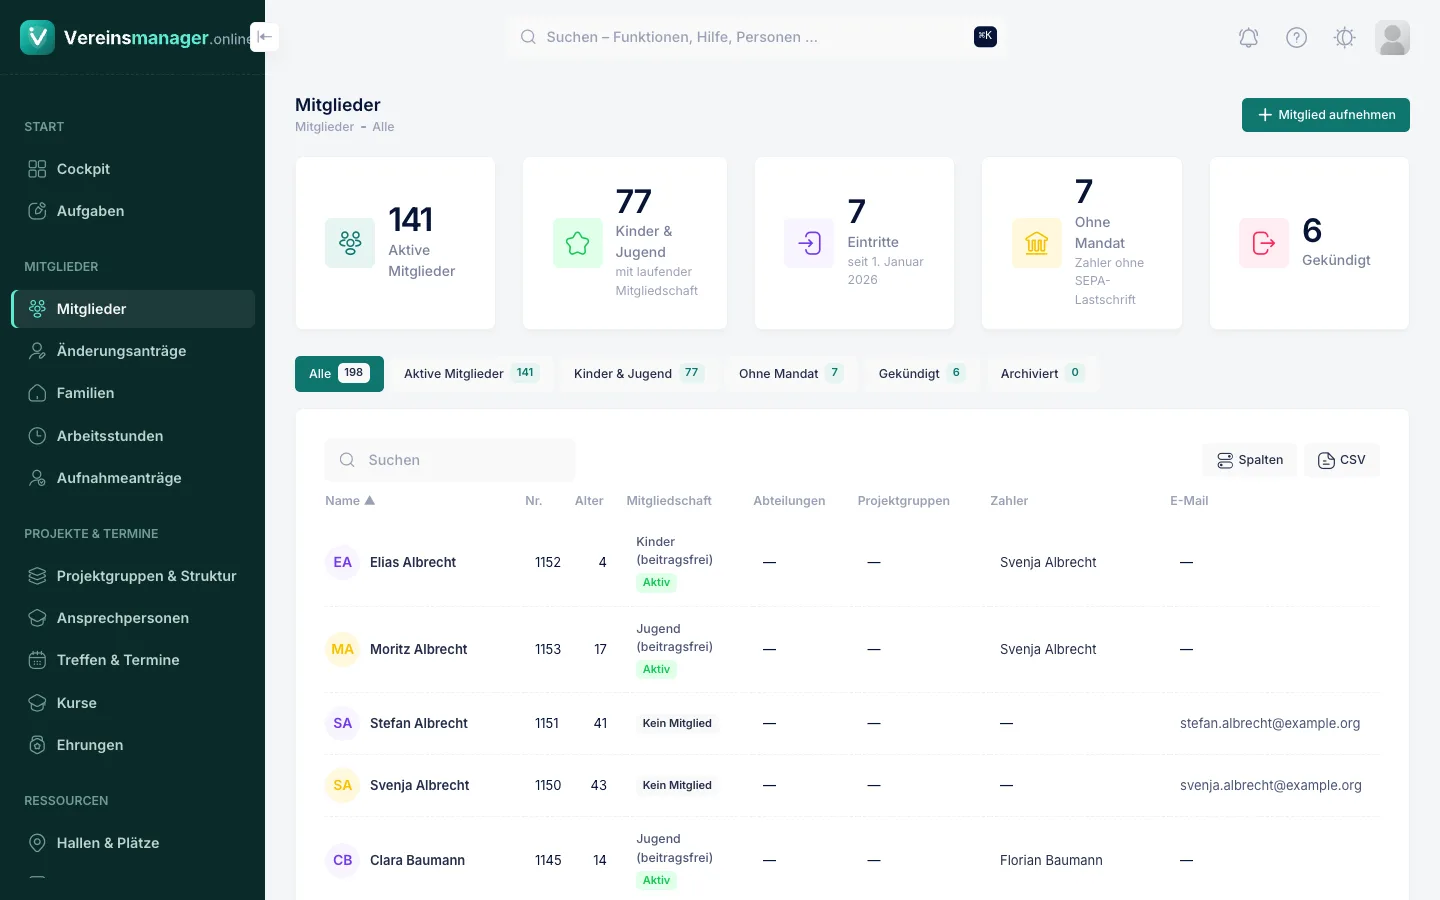
Task: Collapse the sidebar with the arrow button
Action: (x=264, y=37)
